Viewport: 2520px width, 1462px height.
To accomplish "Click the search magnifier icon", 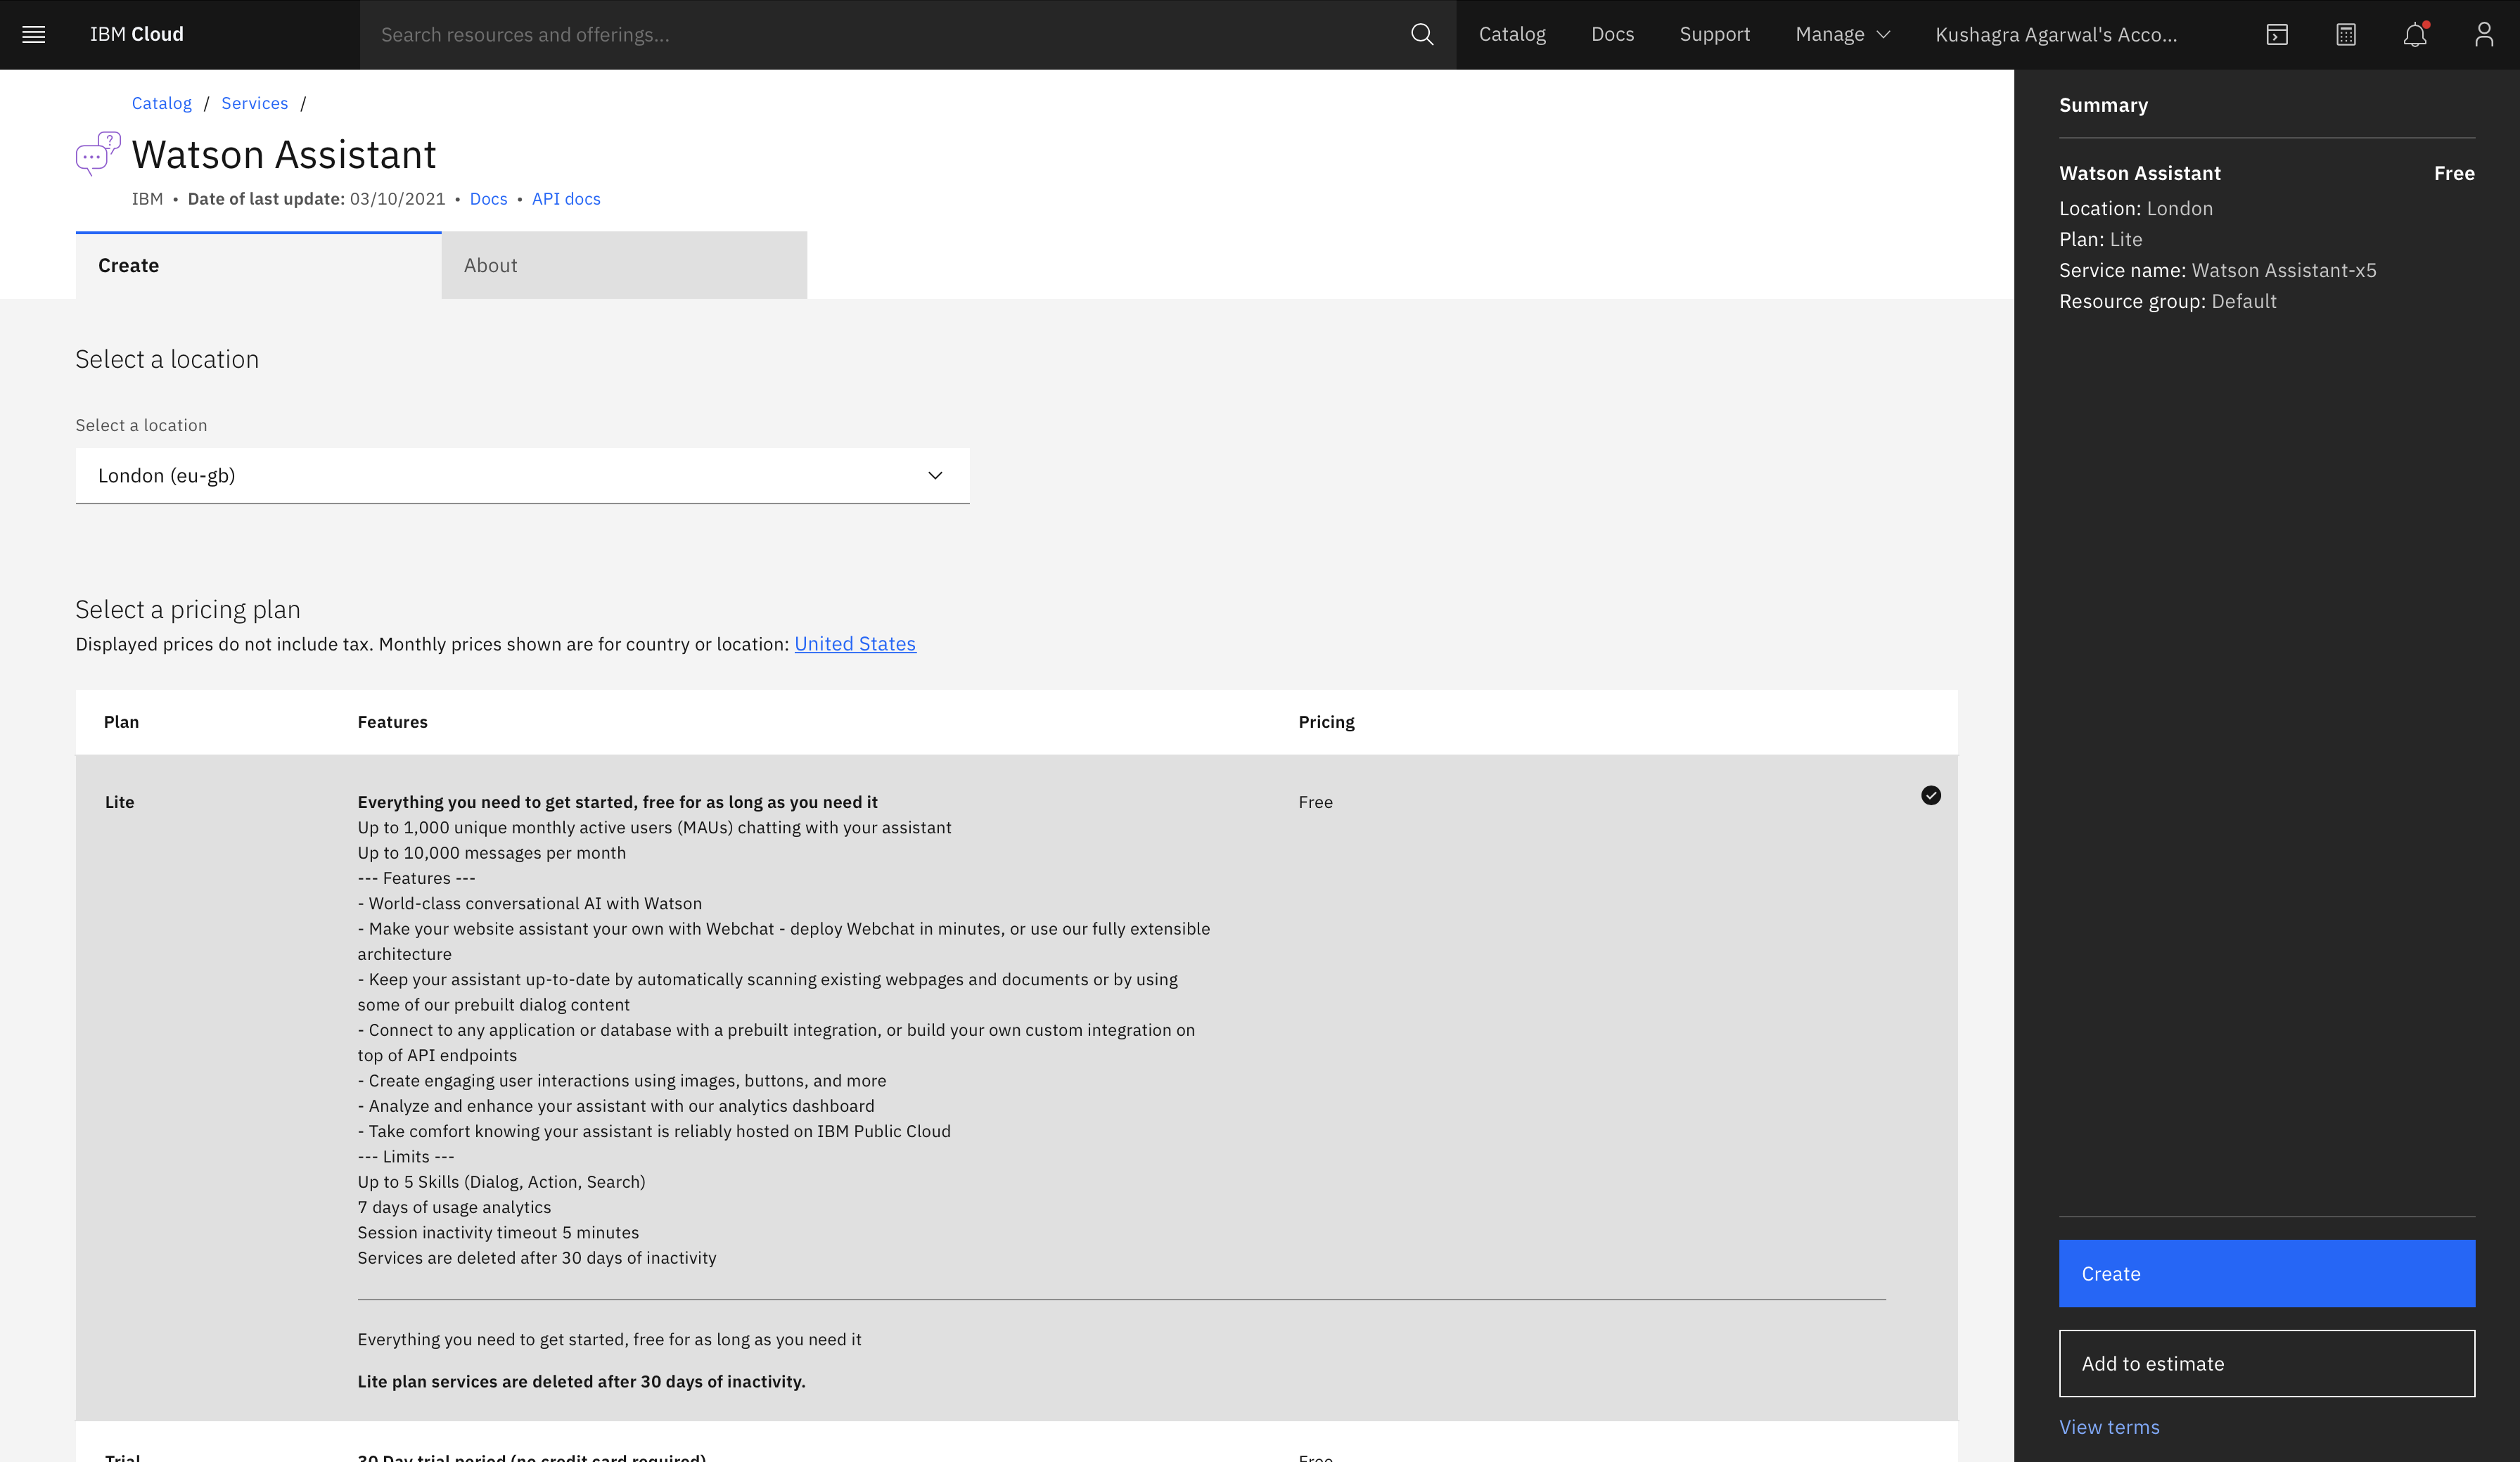I will pos(1421,34).
